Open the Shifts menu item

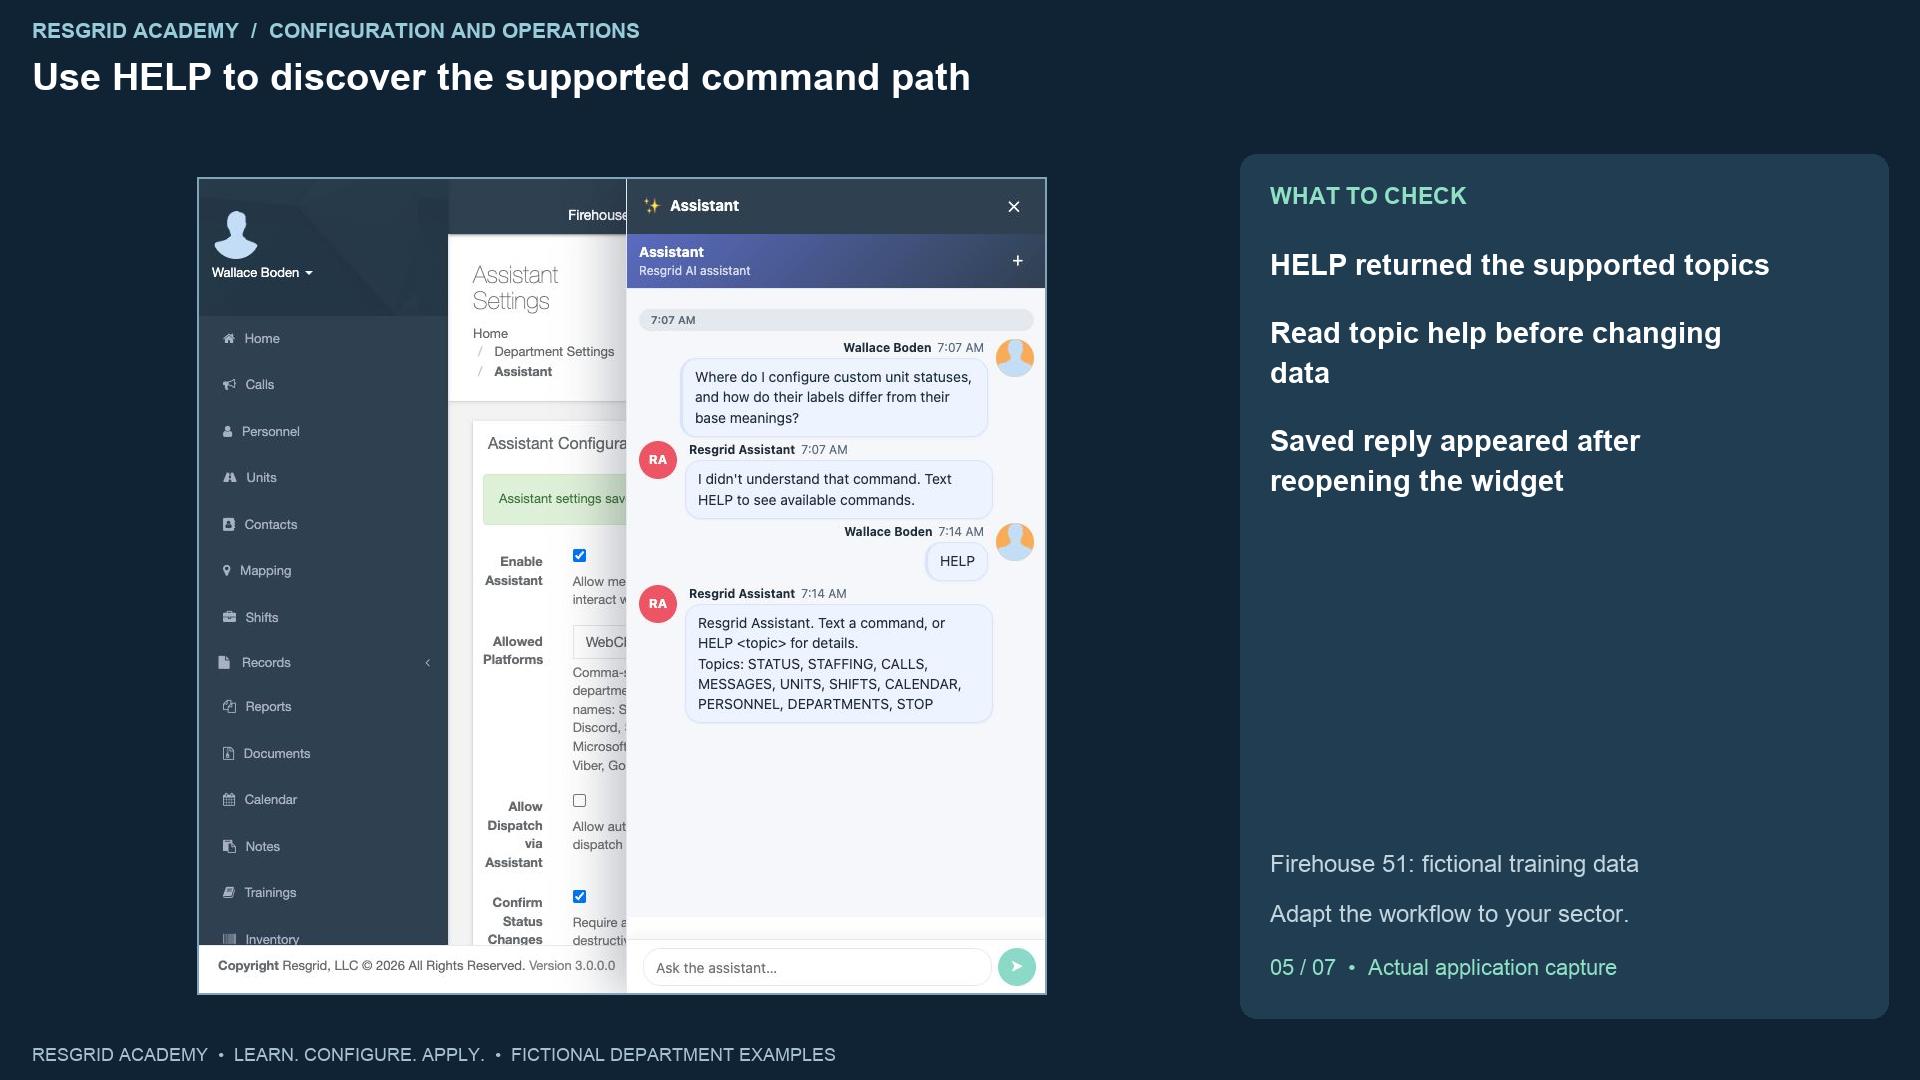322,618
